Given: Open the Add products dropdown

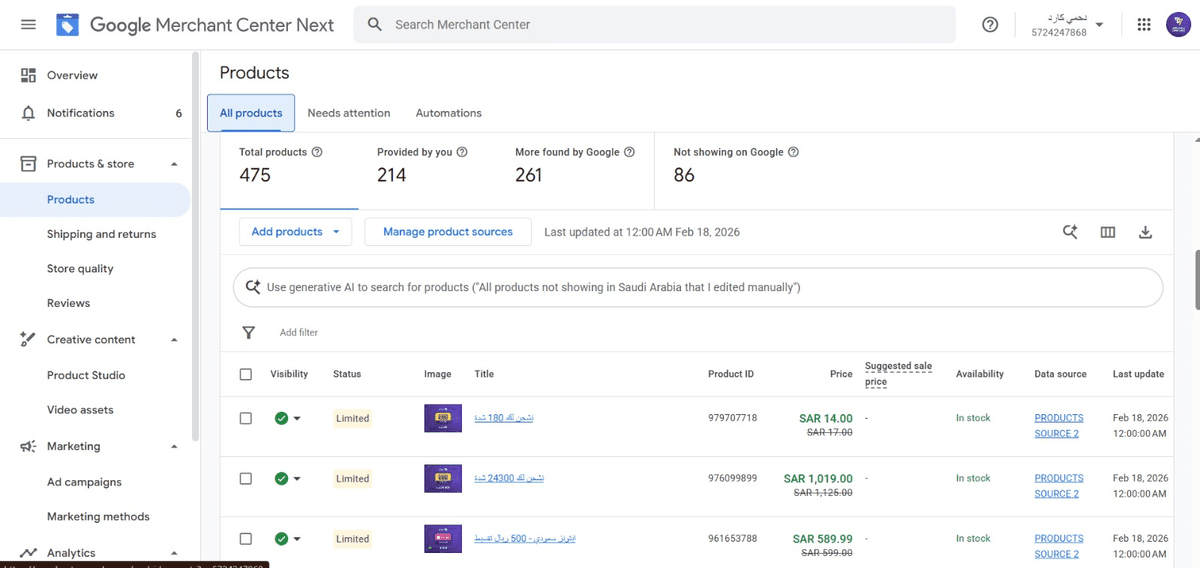Looking at the screenshot, I should 295,232.
